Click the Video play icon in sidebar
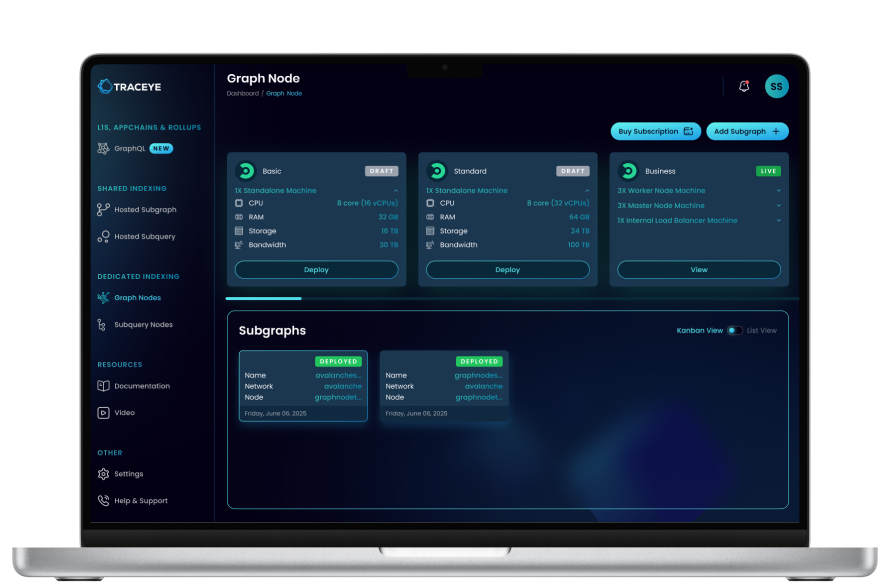This screenshot has width=890, height=587. coord(103,412)
